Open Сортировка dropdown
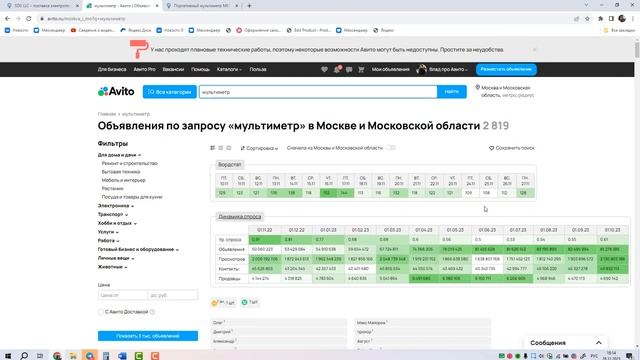This screenshot has width=640, height=360. pyautogui.click(x=259, y=148)
